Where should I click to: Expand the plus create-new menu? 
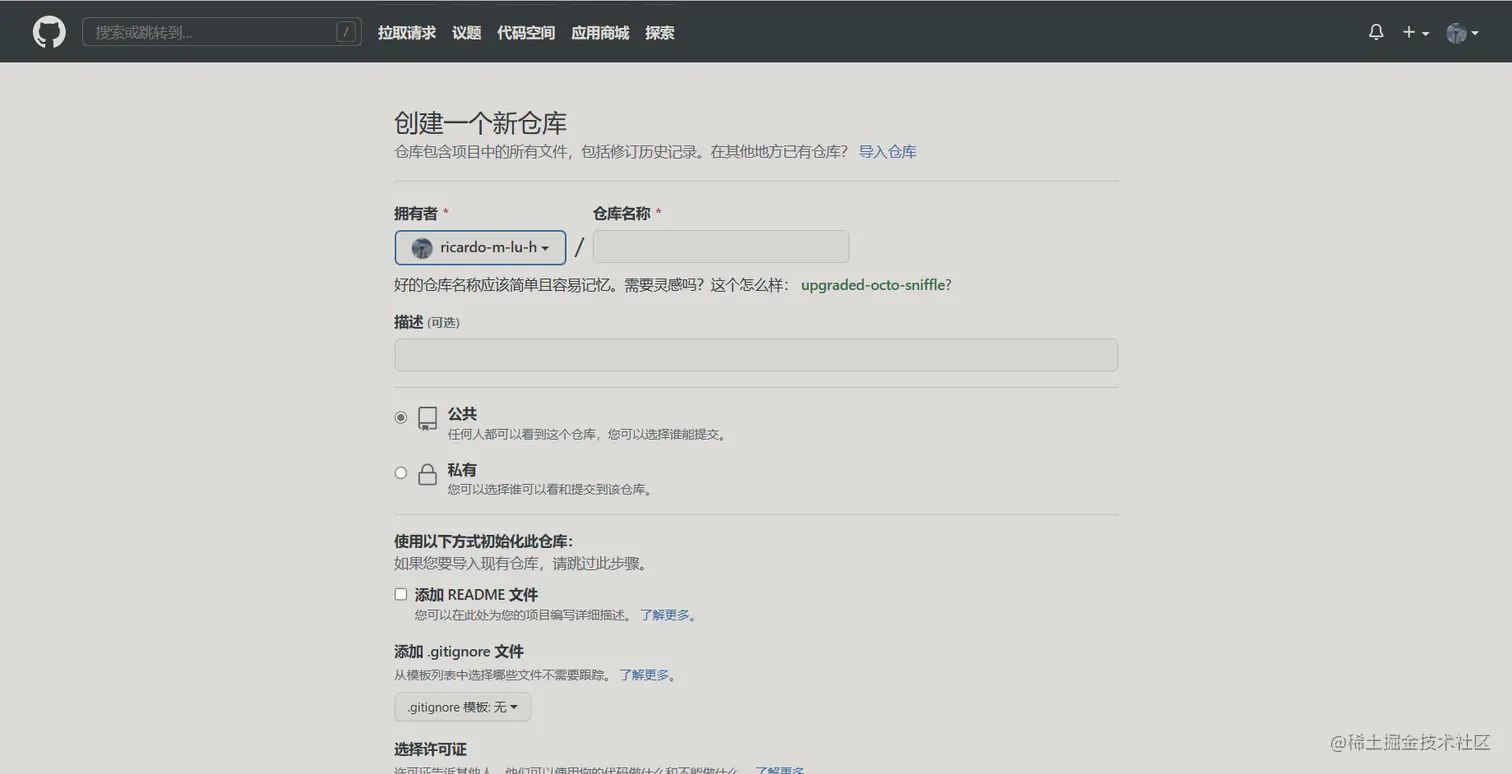coord(1415,33)
